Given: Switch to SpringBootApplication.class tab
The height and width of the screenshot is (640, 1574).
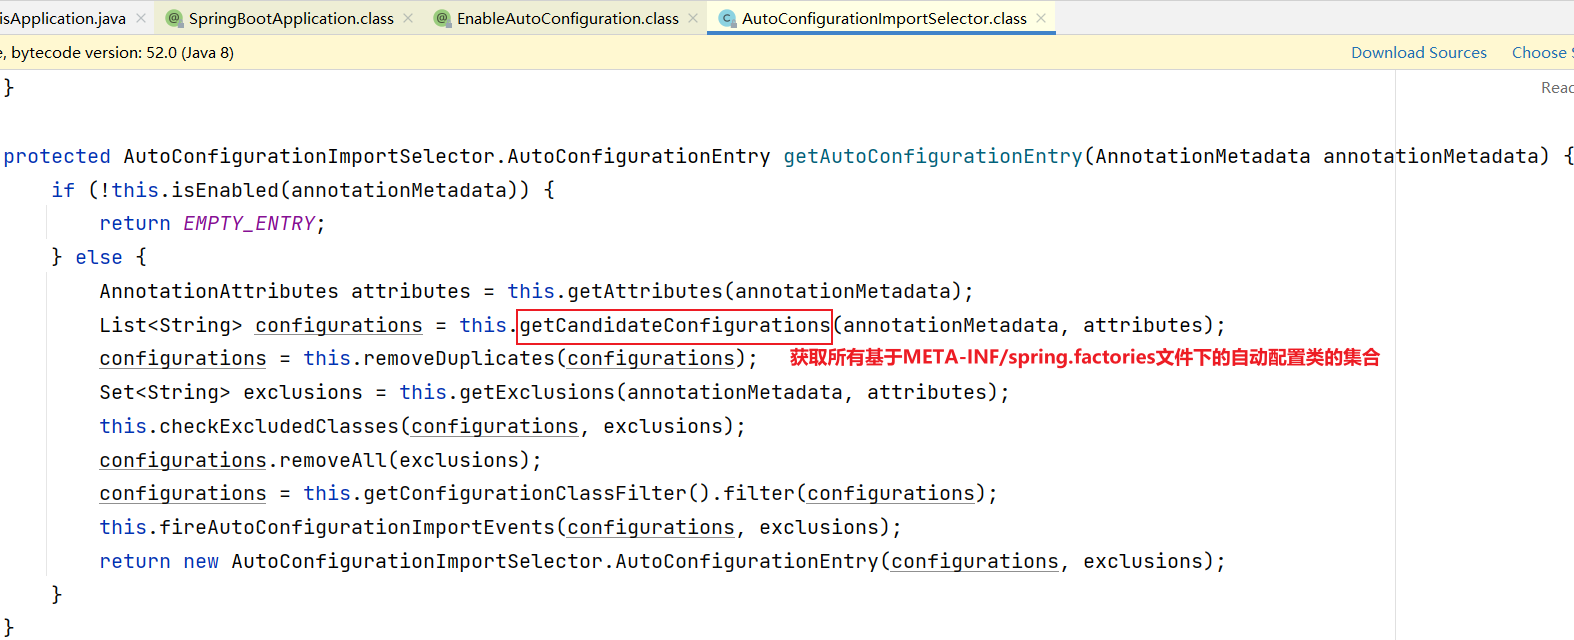Looking at the screenshot, I should click(x=290, y=18).
